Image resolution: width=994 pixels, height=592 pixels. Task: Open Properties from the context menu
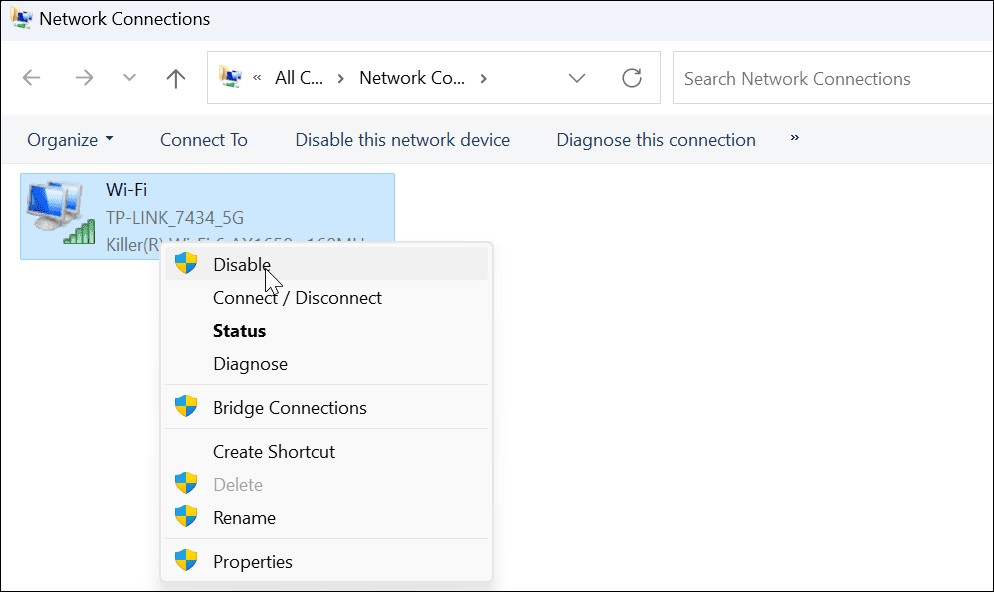252,561
